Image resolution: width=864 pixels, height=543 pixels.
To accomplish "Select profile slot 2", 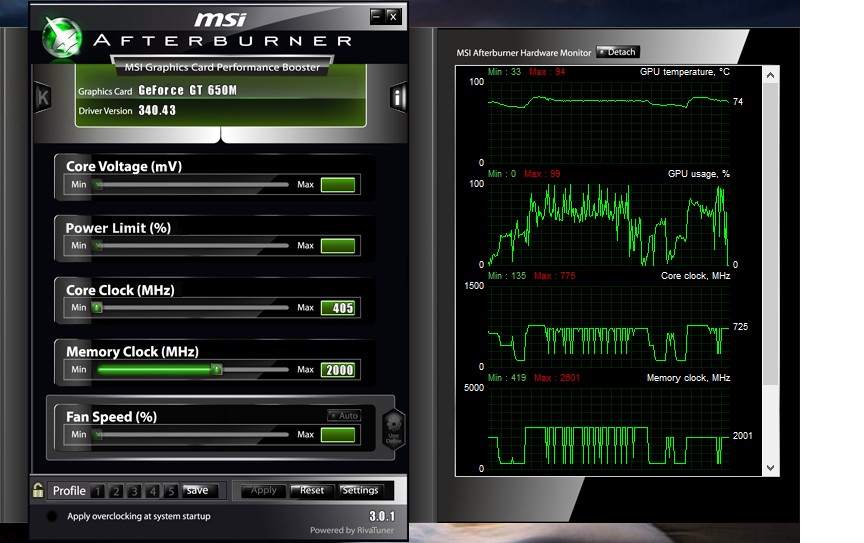I will point(116,491).
